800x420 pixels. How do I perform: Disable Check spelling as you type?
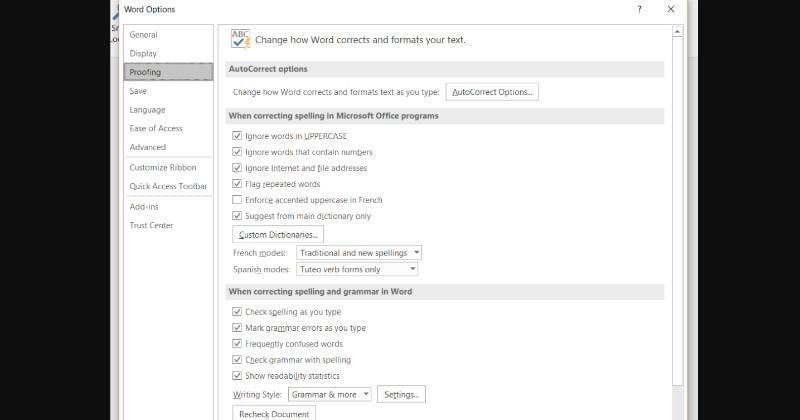coord(237,312)
